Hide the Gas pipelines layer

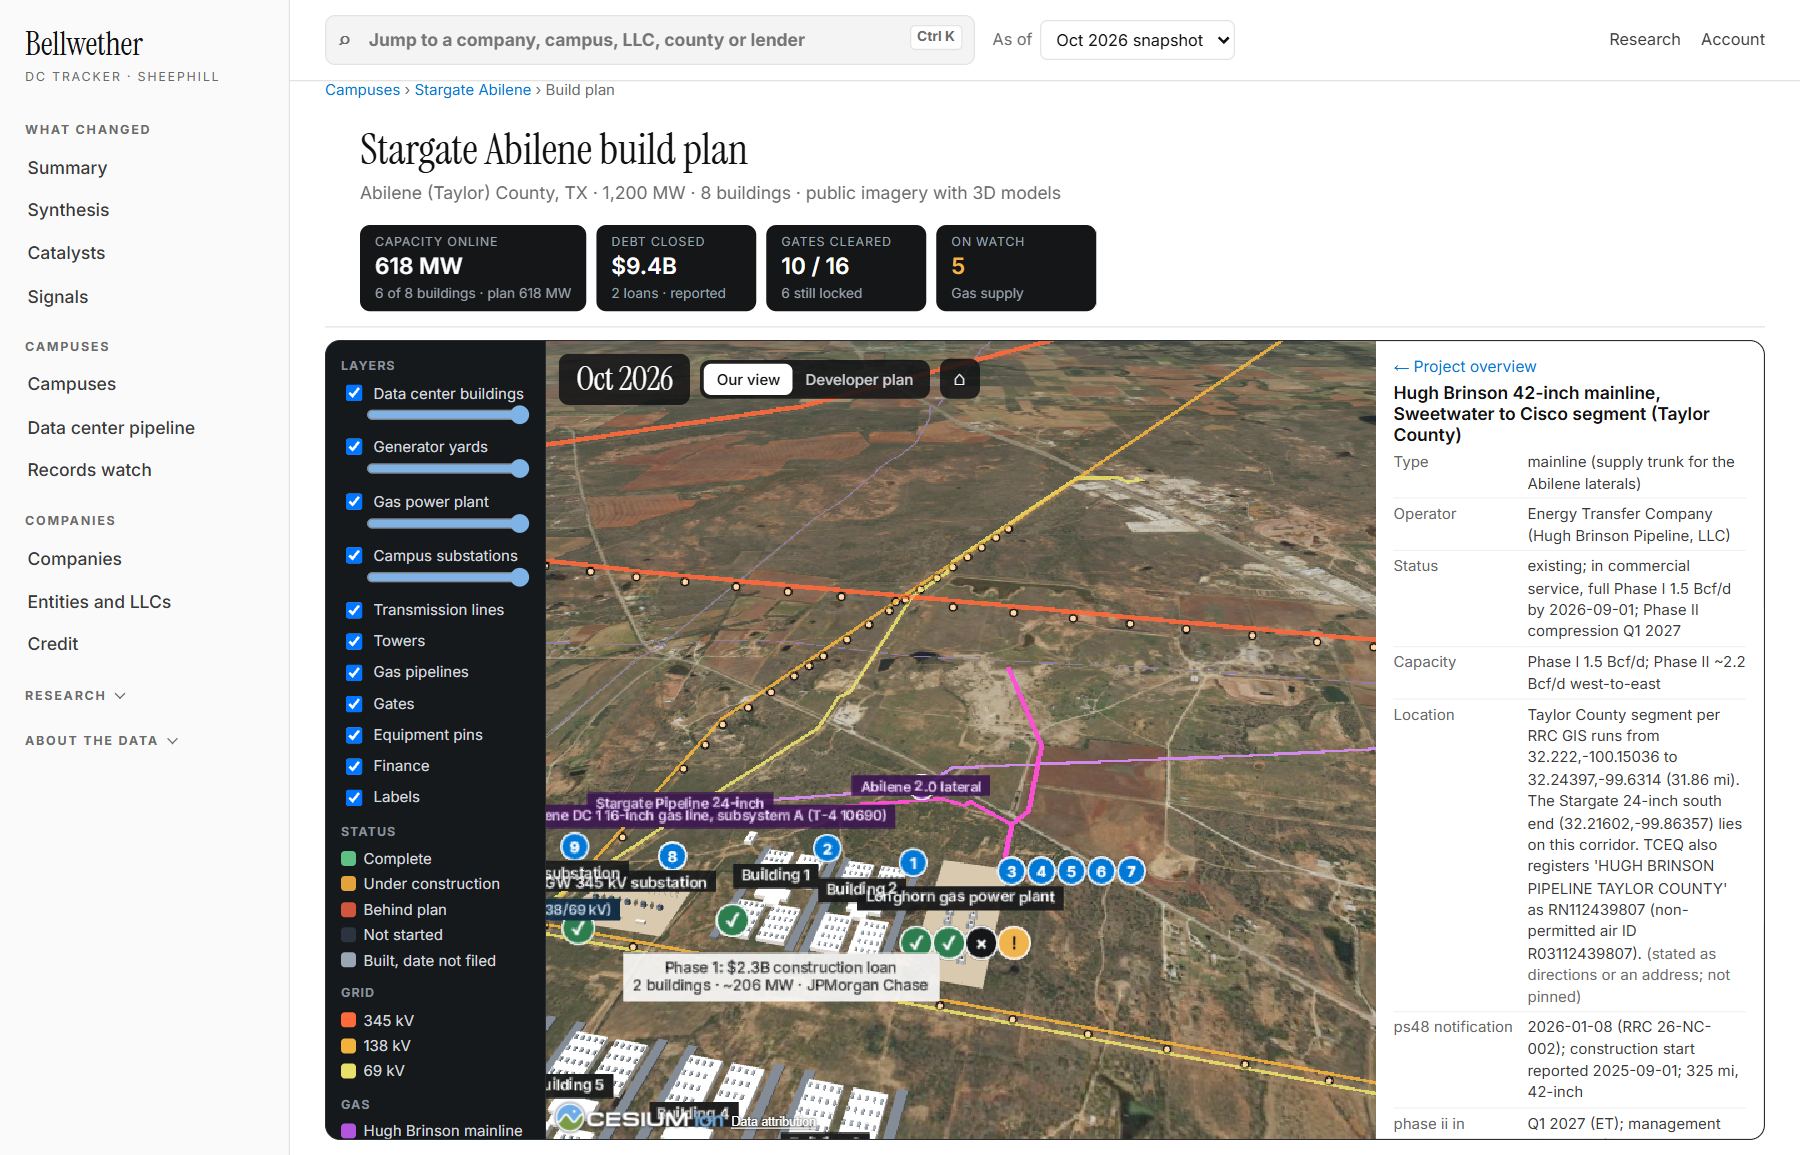(x=354, y=671)
